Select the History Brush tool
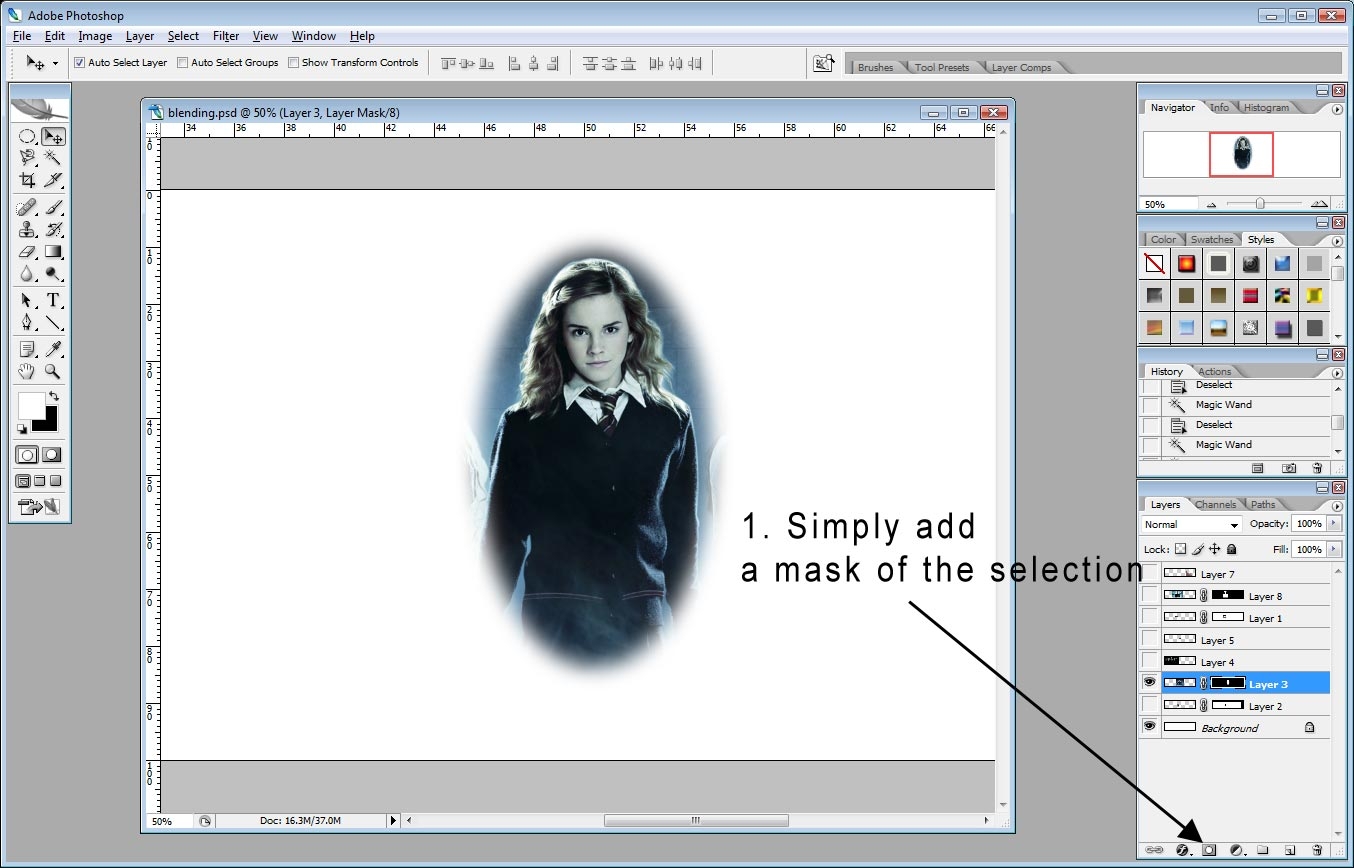Image resolution: width=1354 pixels, height=868 pixels. pos(53,230)
